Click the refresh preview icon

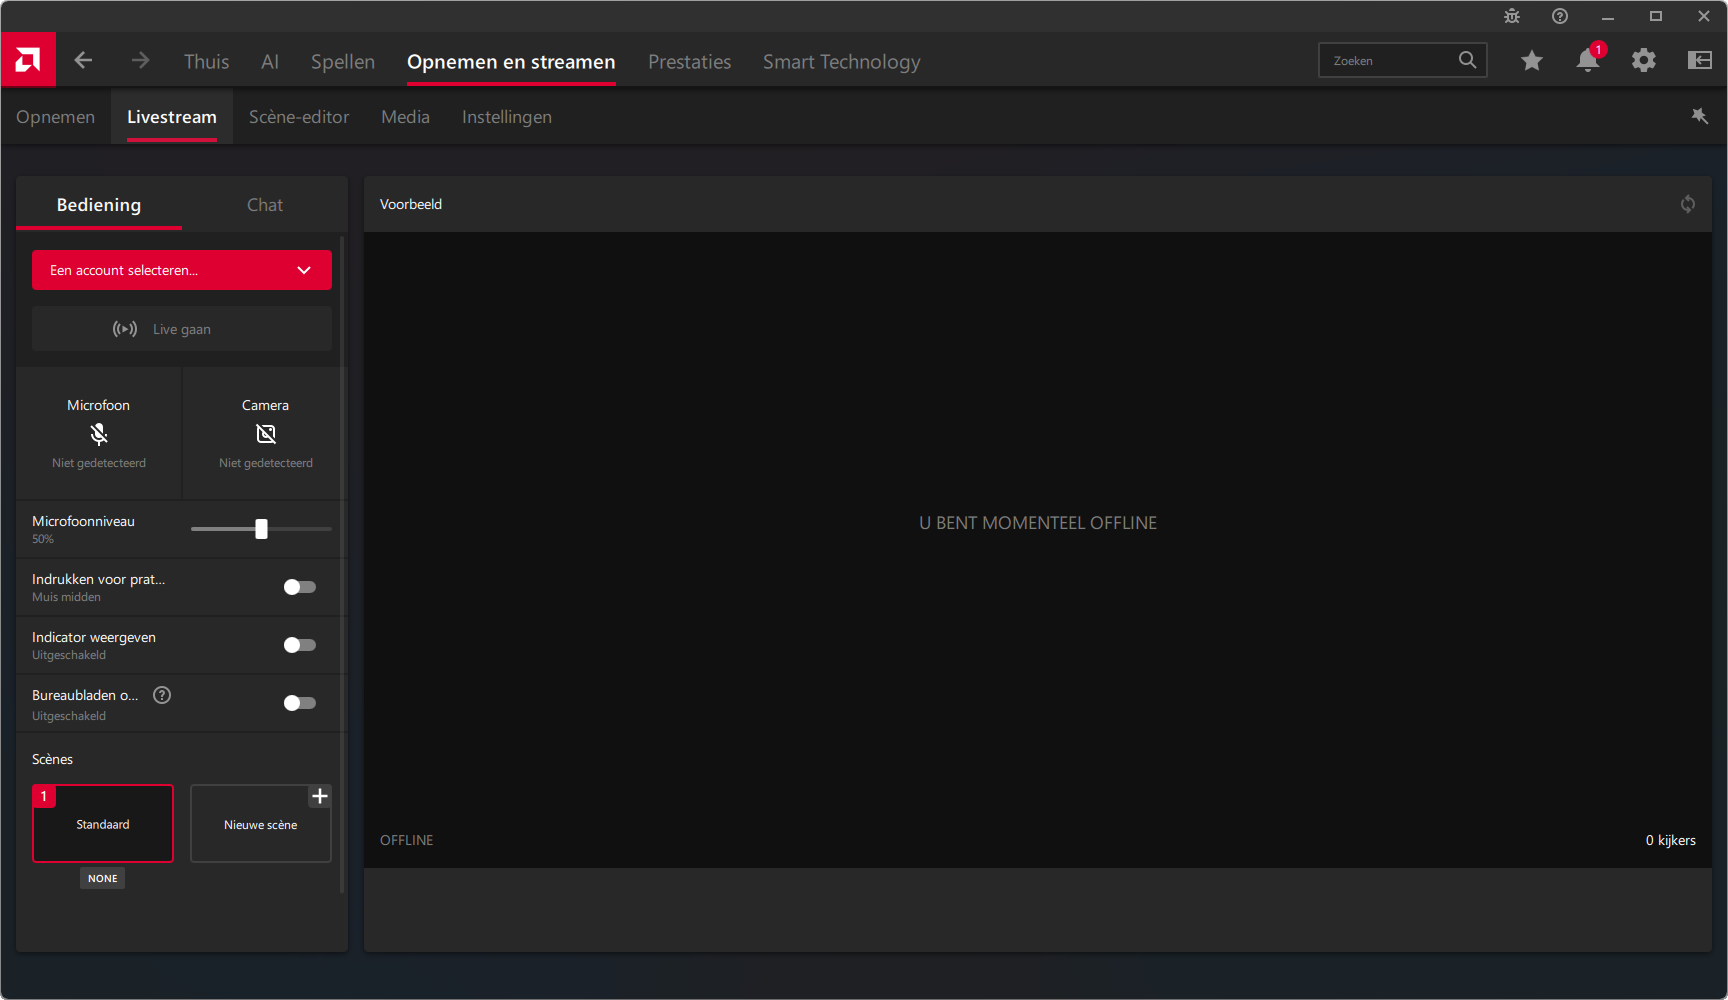[x=1687, y=204]
